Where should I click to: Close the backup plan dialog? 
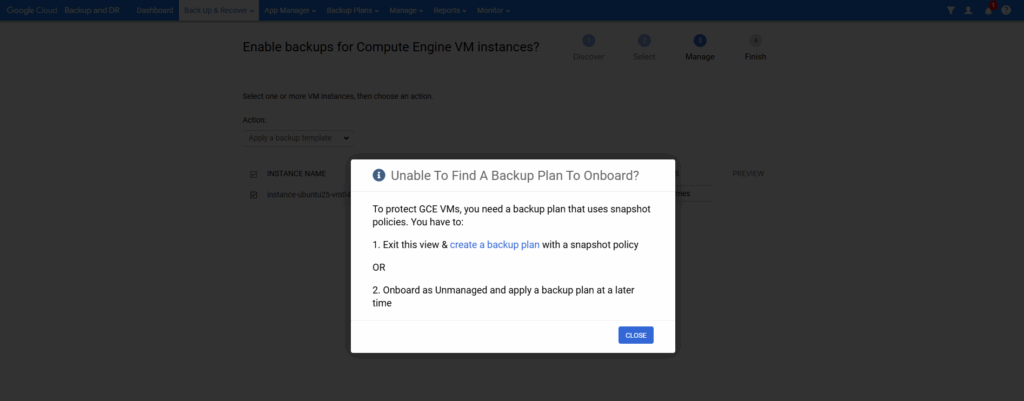click(635, 335)
